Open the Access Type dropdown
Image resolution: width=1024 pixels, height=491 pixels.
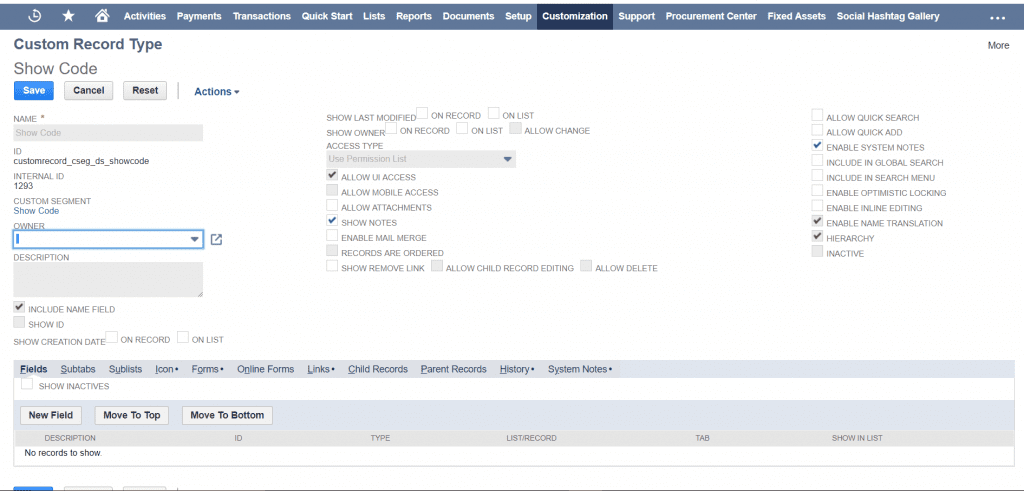pos(421,159)
